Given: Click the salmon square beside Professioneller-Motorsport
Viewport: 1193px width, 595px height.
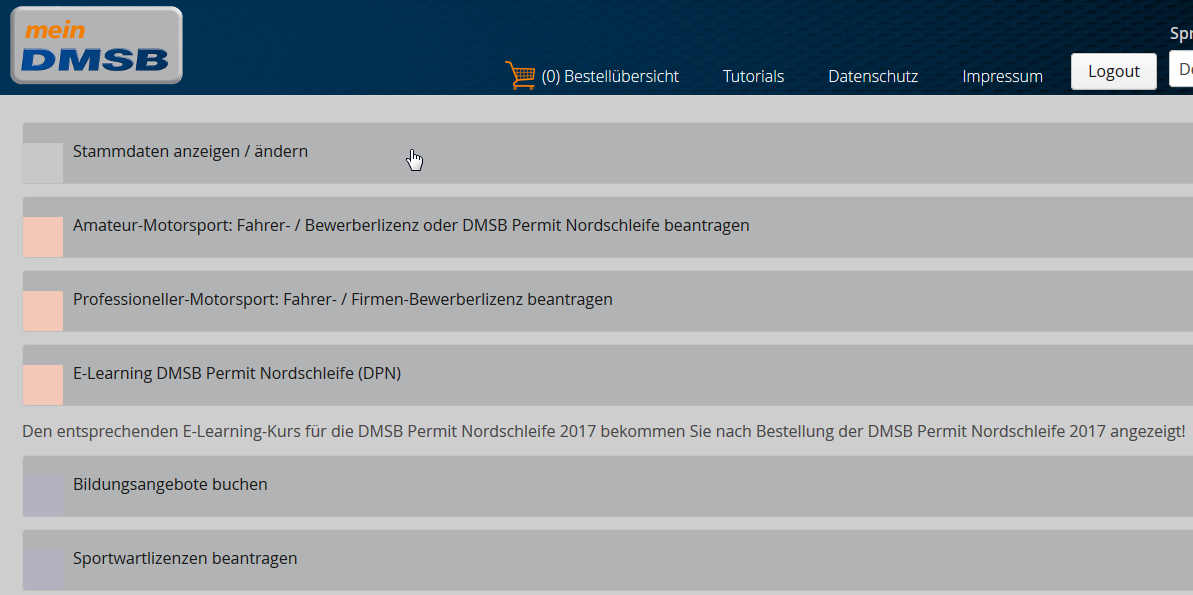Looking at the screenshot, I should (x=43, y=311).
